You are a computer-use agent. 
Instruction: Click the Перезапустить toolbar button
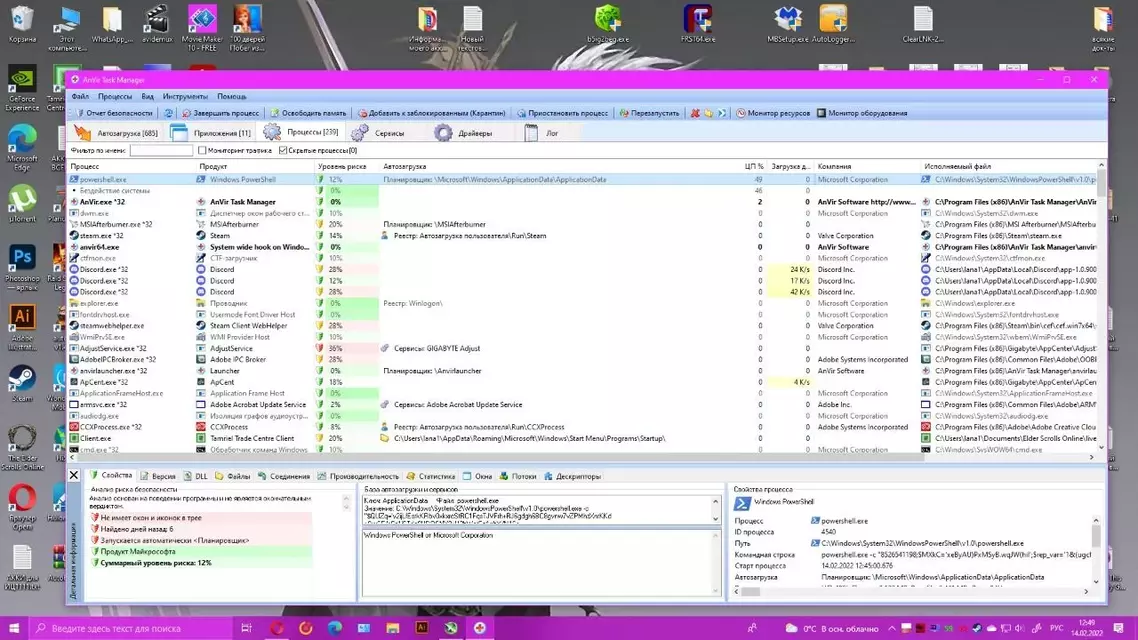[650, 113]
